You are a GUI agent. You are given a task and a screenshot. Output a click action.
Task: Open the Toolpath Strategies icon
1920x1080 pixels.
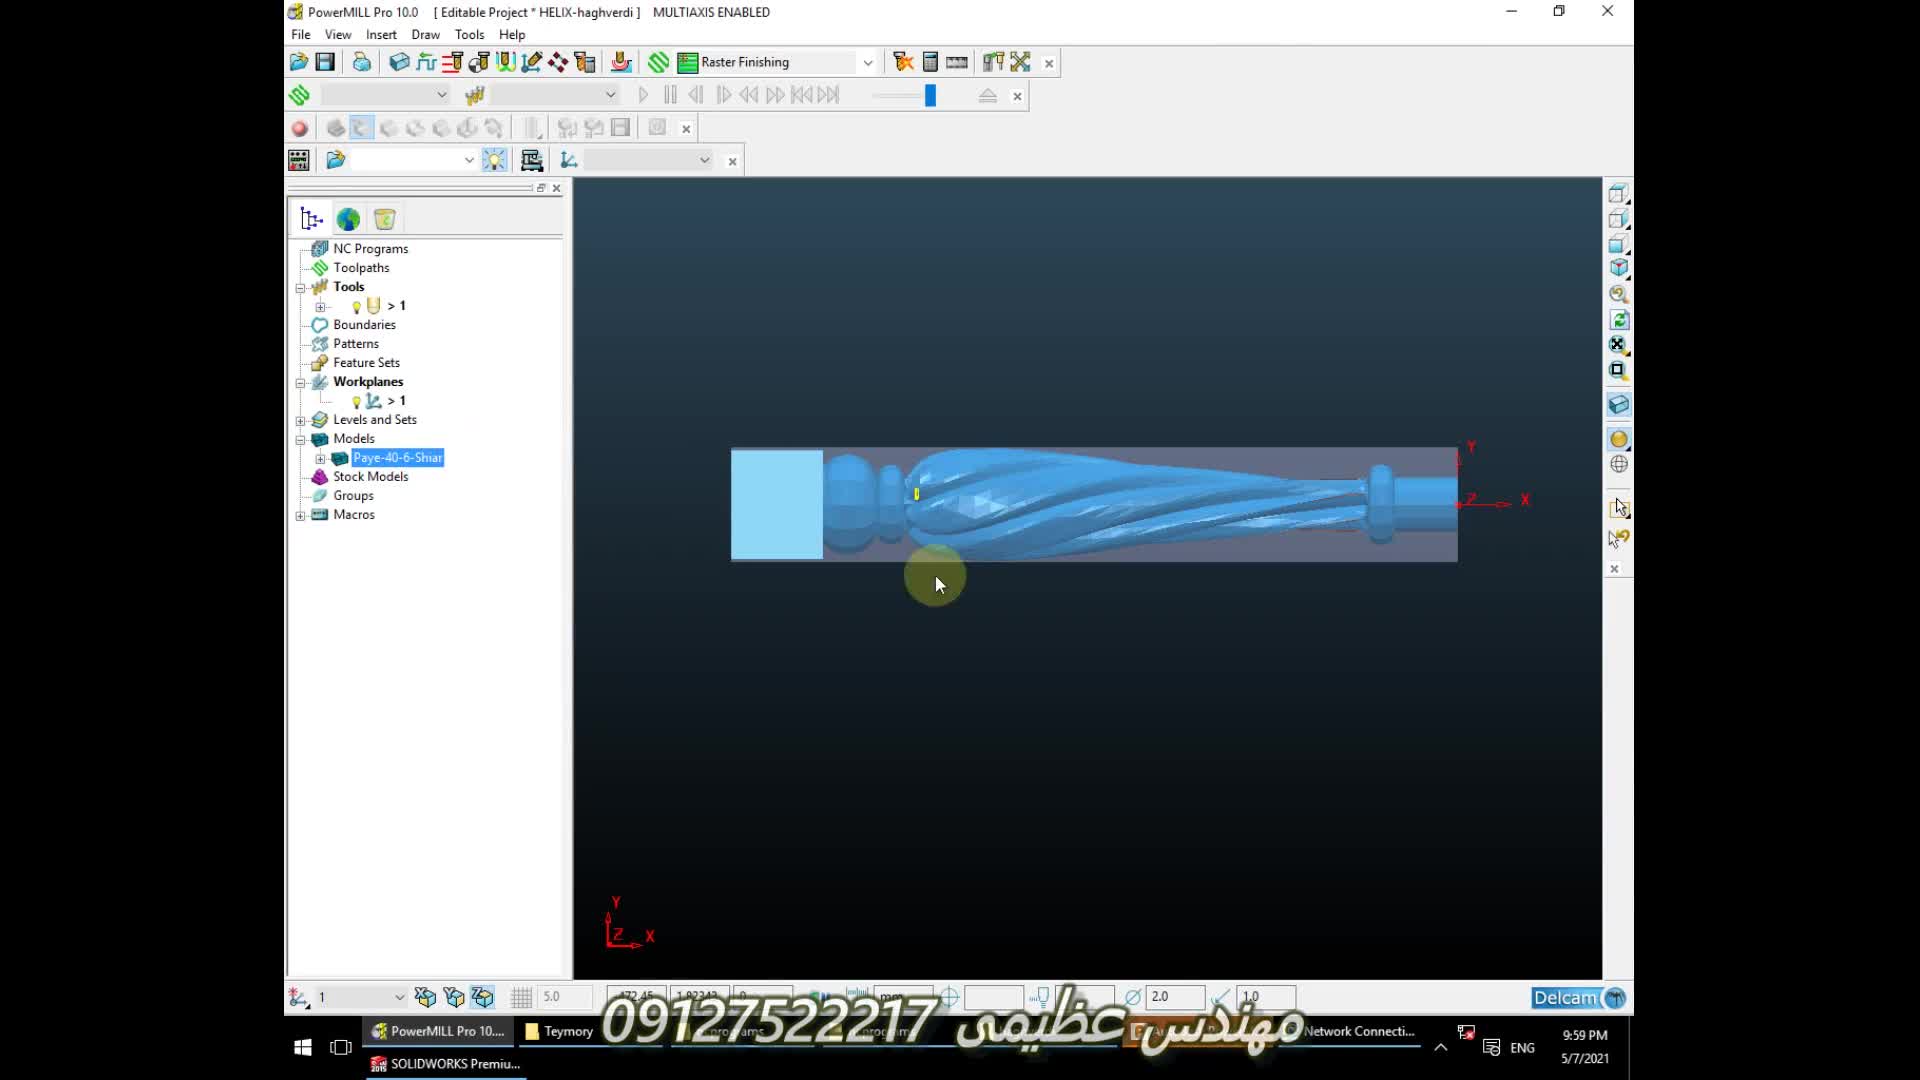click(658, 62)
